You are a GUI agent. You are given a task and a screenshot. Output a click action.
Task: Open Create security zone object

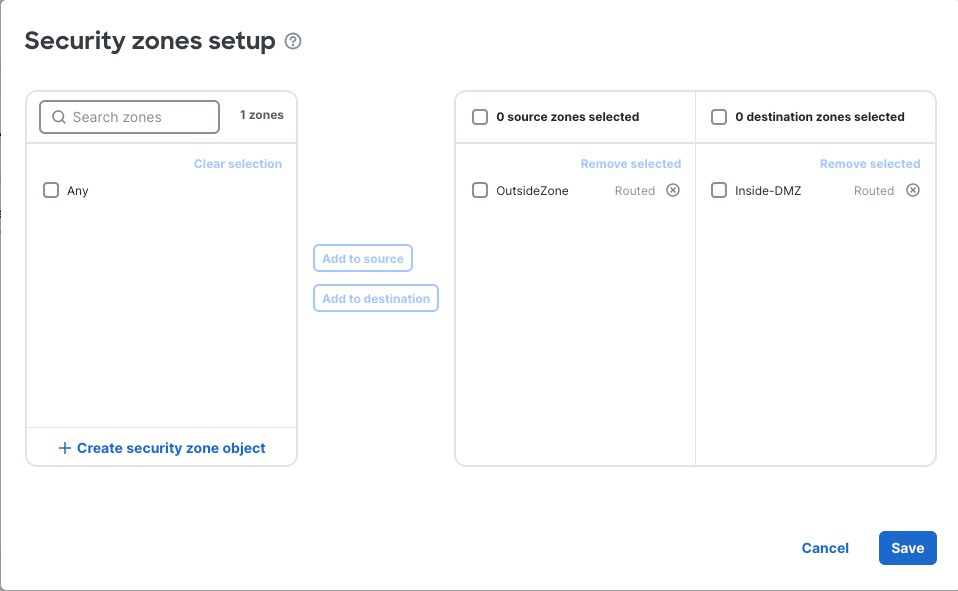tap(161, 448)
